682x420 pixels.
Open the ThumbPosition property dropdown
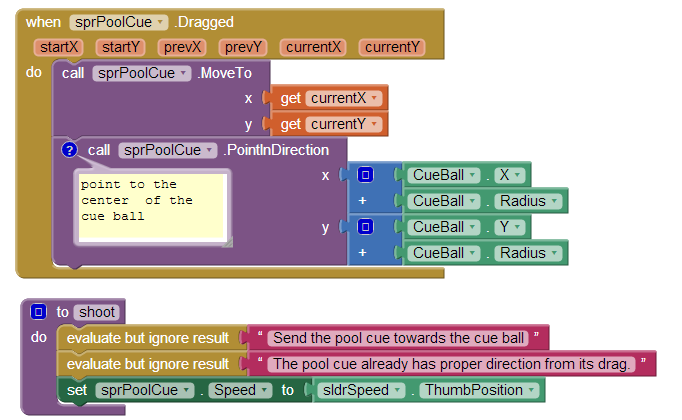pos(479,390)
